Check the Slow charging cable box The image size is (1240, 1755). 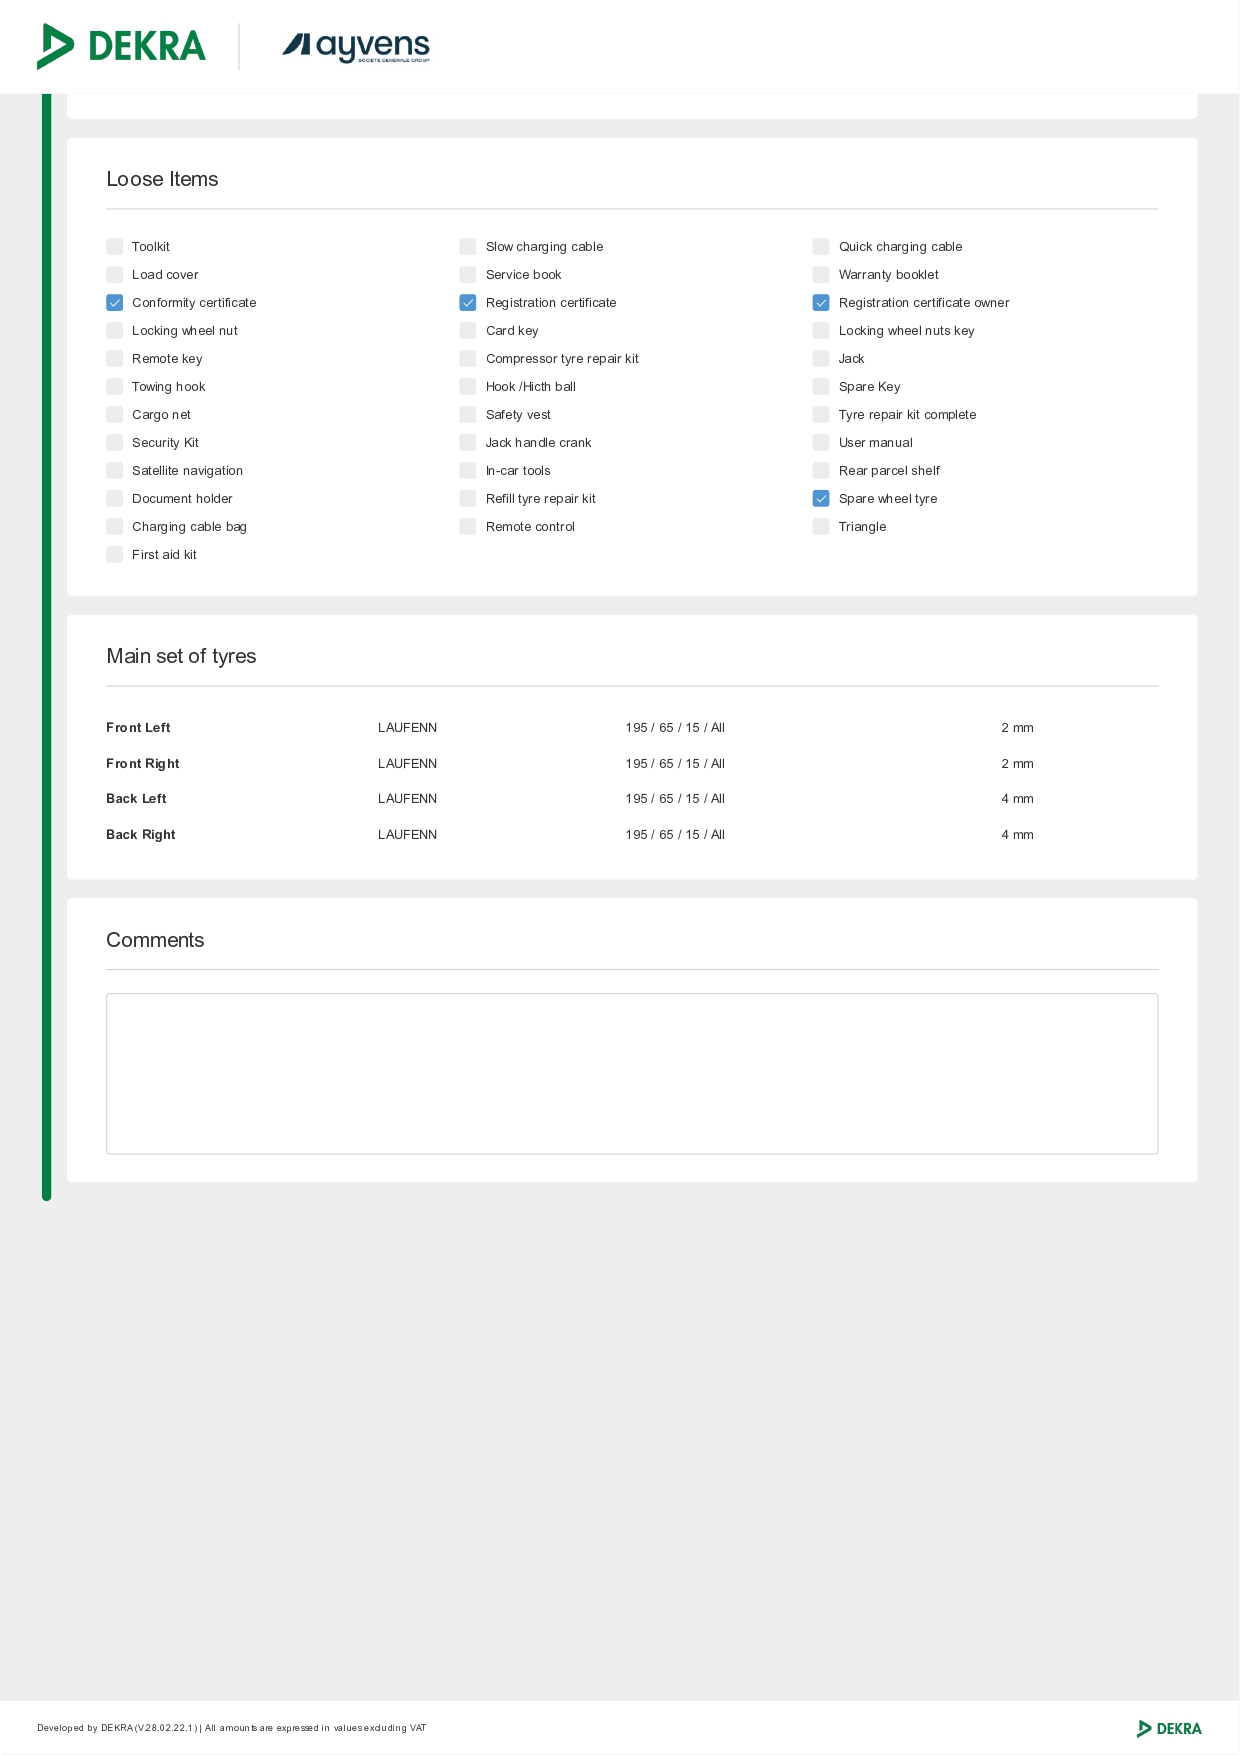click(468, 247)
